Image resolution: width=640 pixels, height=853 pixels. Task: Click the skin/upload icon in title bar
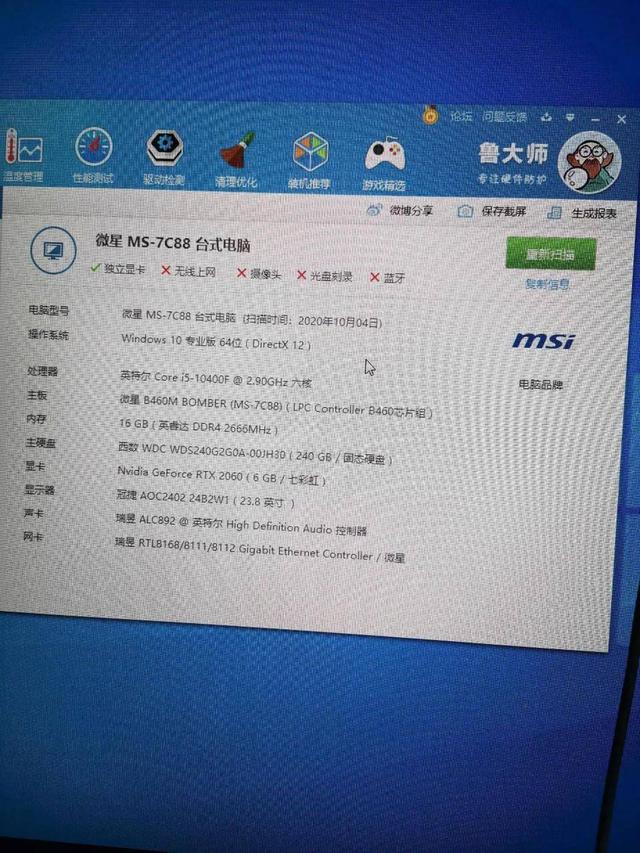546,117
